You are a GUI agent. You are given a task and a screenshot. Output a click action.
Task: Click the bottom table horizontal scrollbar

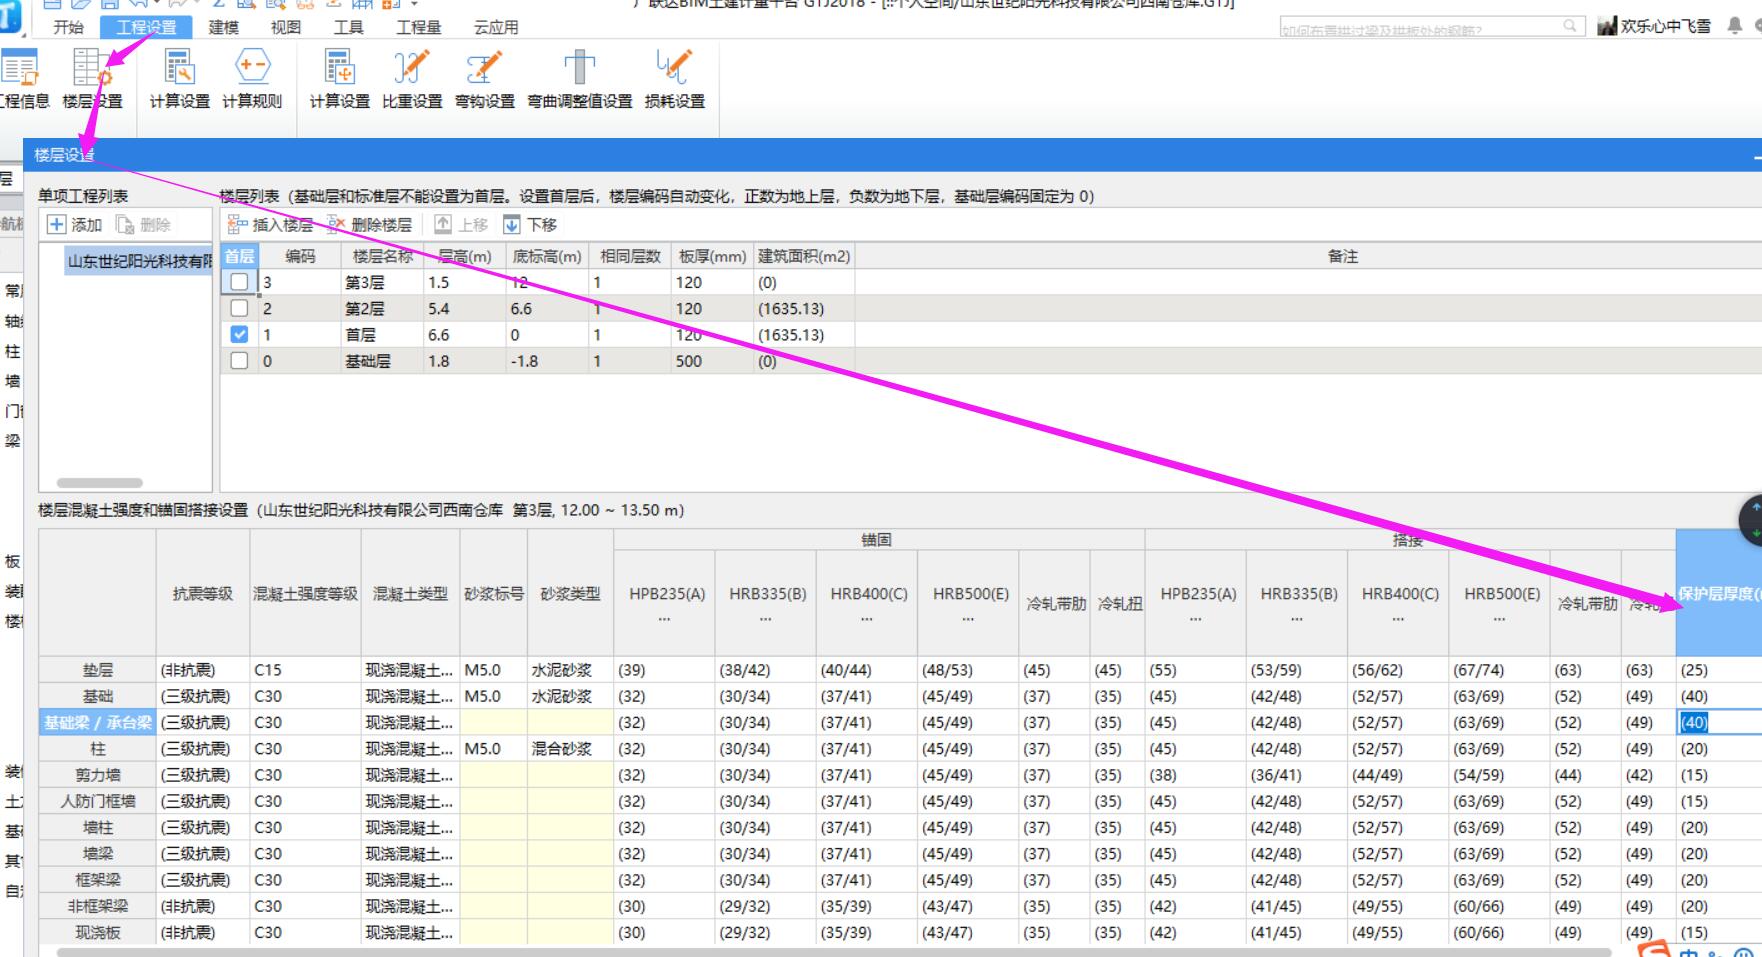(x=833, y=952)
